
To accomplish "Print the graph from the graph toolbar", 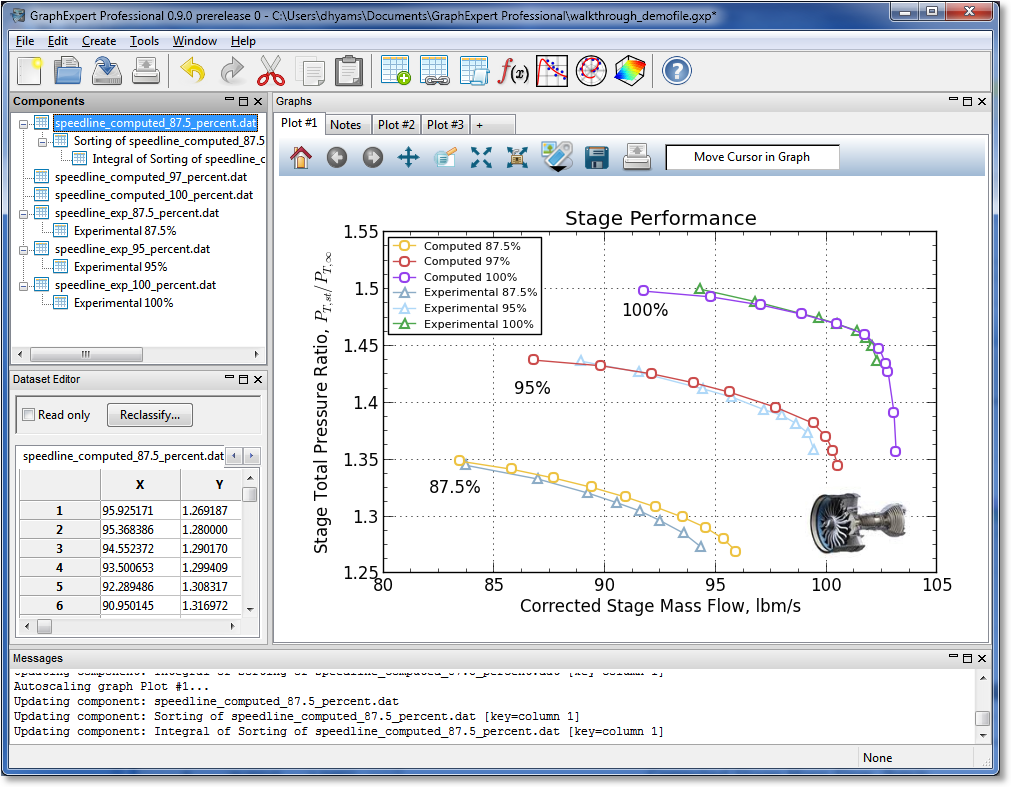I will click(637, 157).
